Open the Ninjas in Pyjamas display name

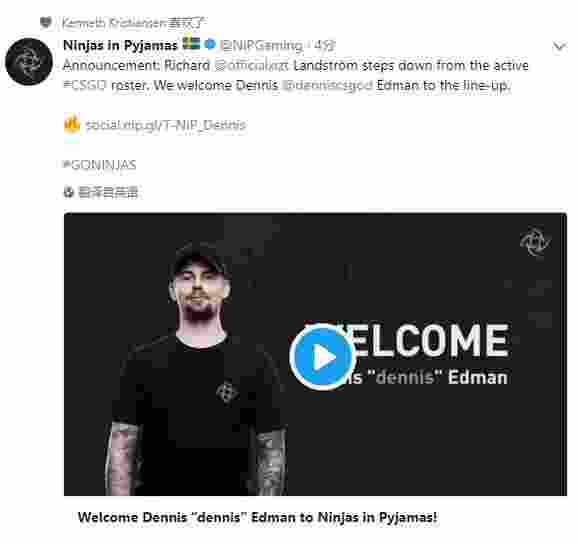pos(121,46)
